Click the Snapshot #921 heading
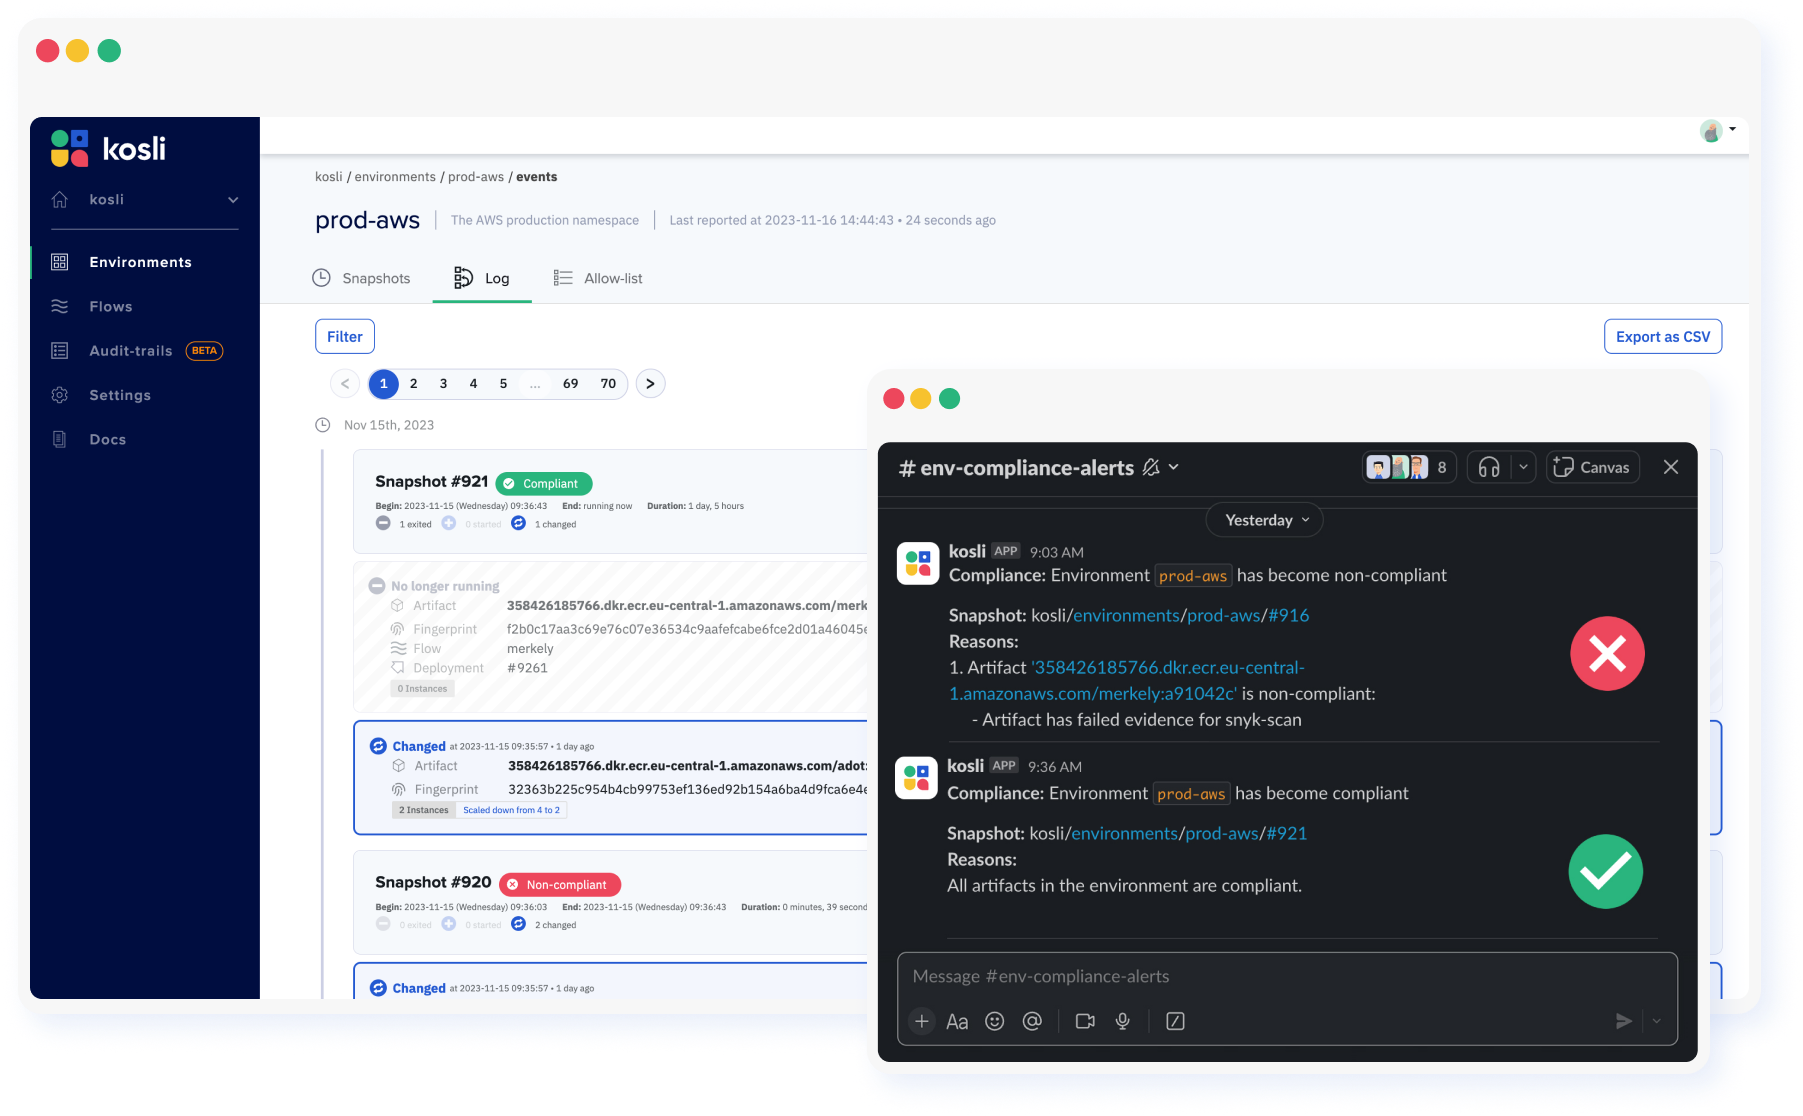 [x=432, y=482]
